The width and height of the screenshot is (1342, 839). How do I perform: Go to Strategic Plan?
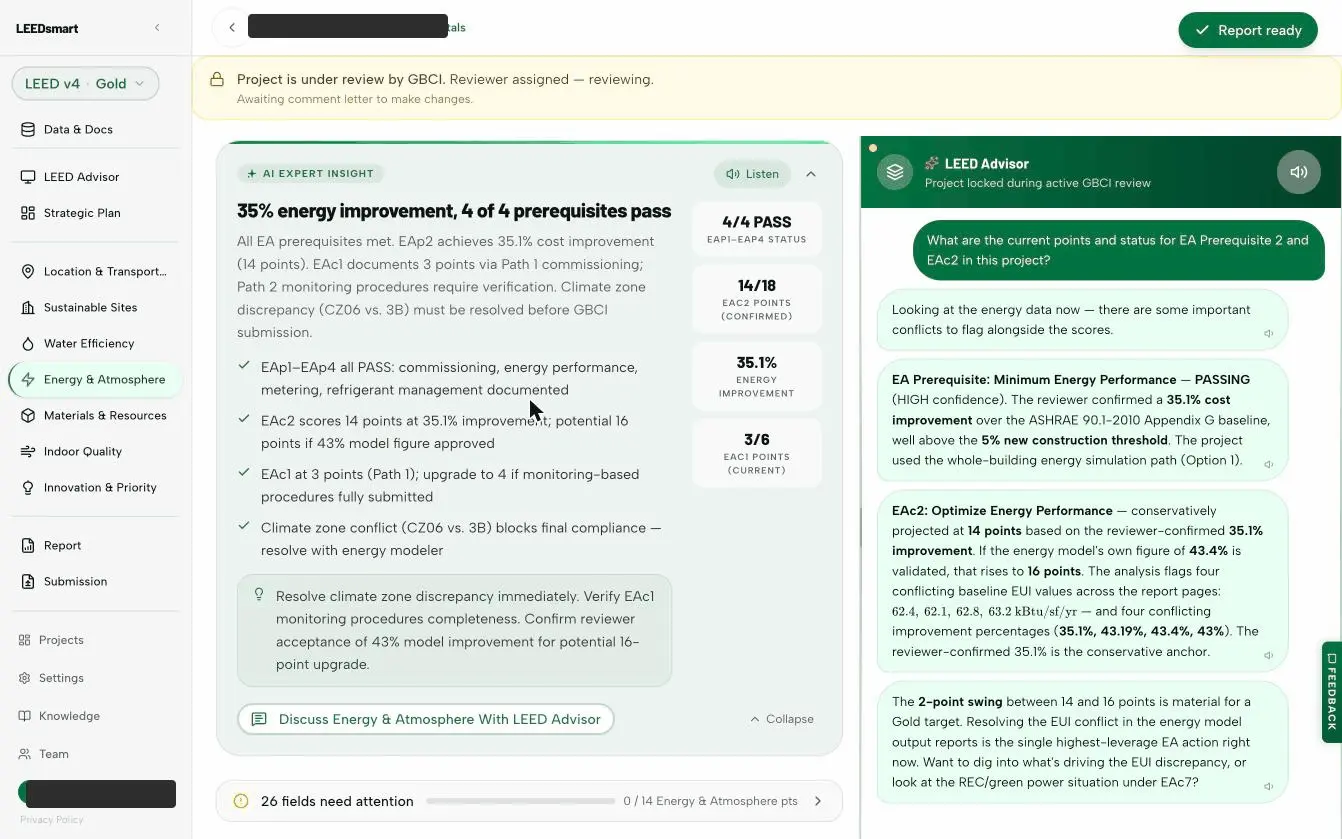pos(82,213)
